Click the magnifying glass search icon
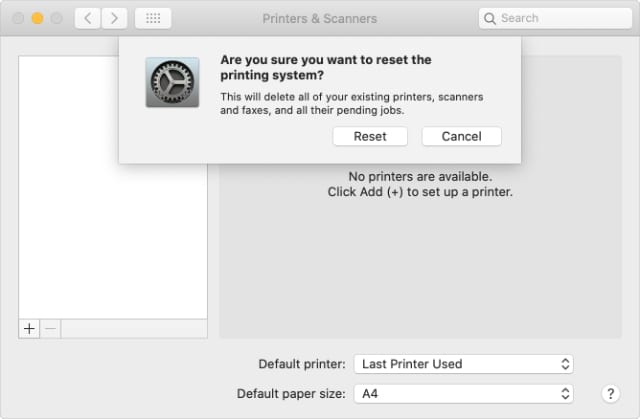The height and width of the screenshot is (419, 640). (x=489, y=18)
